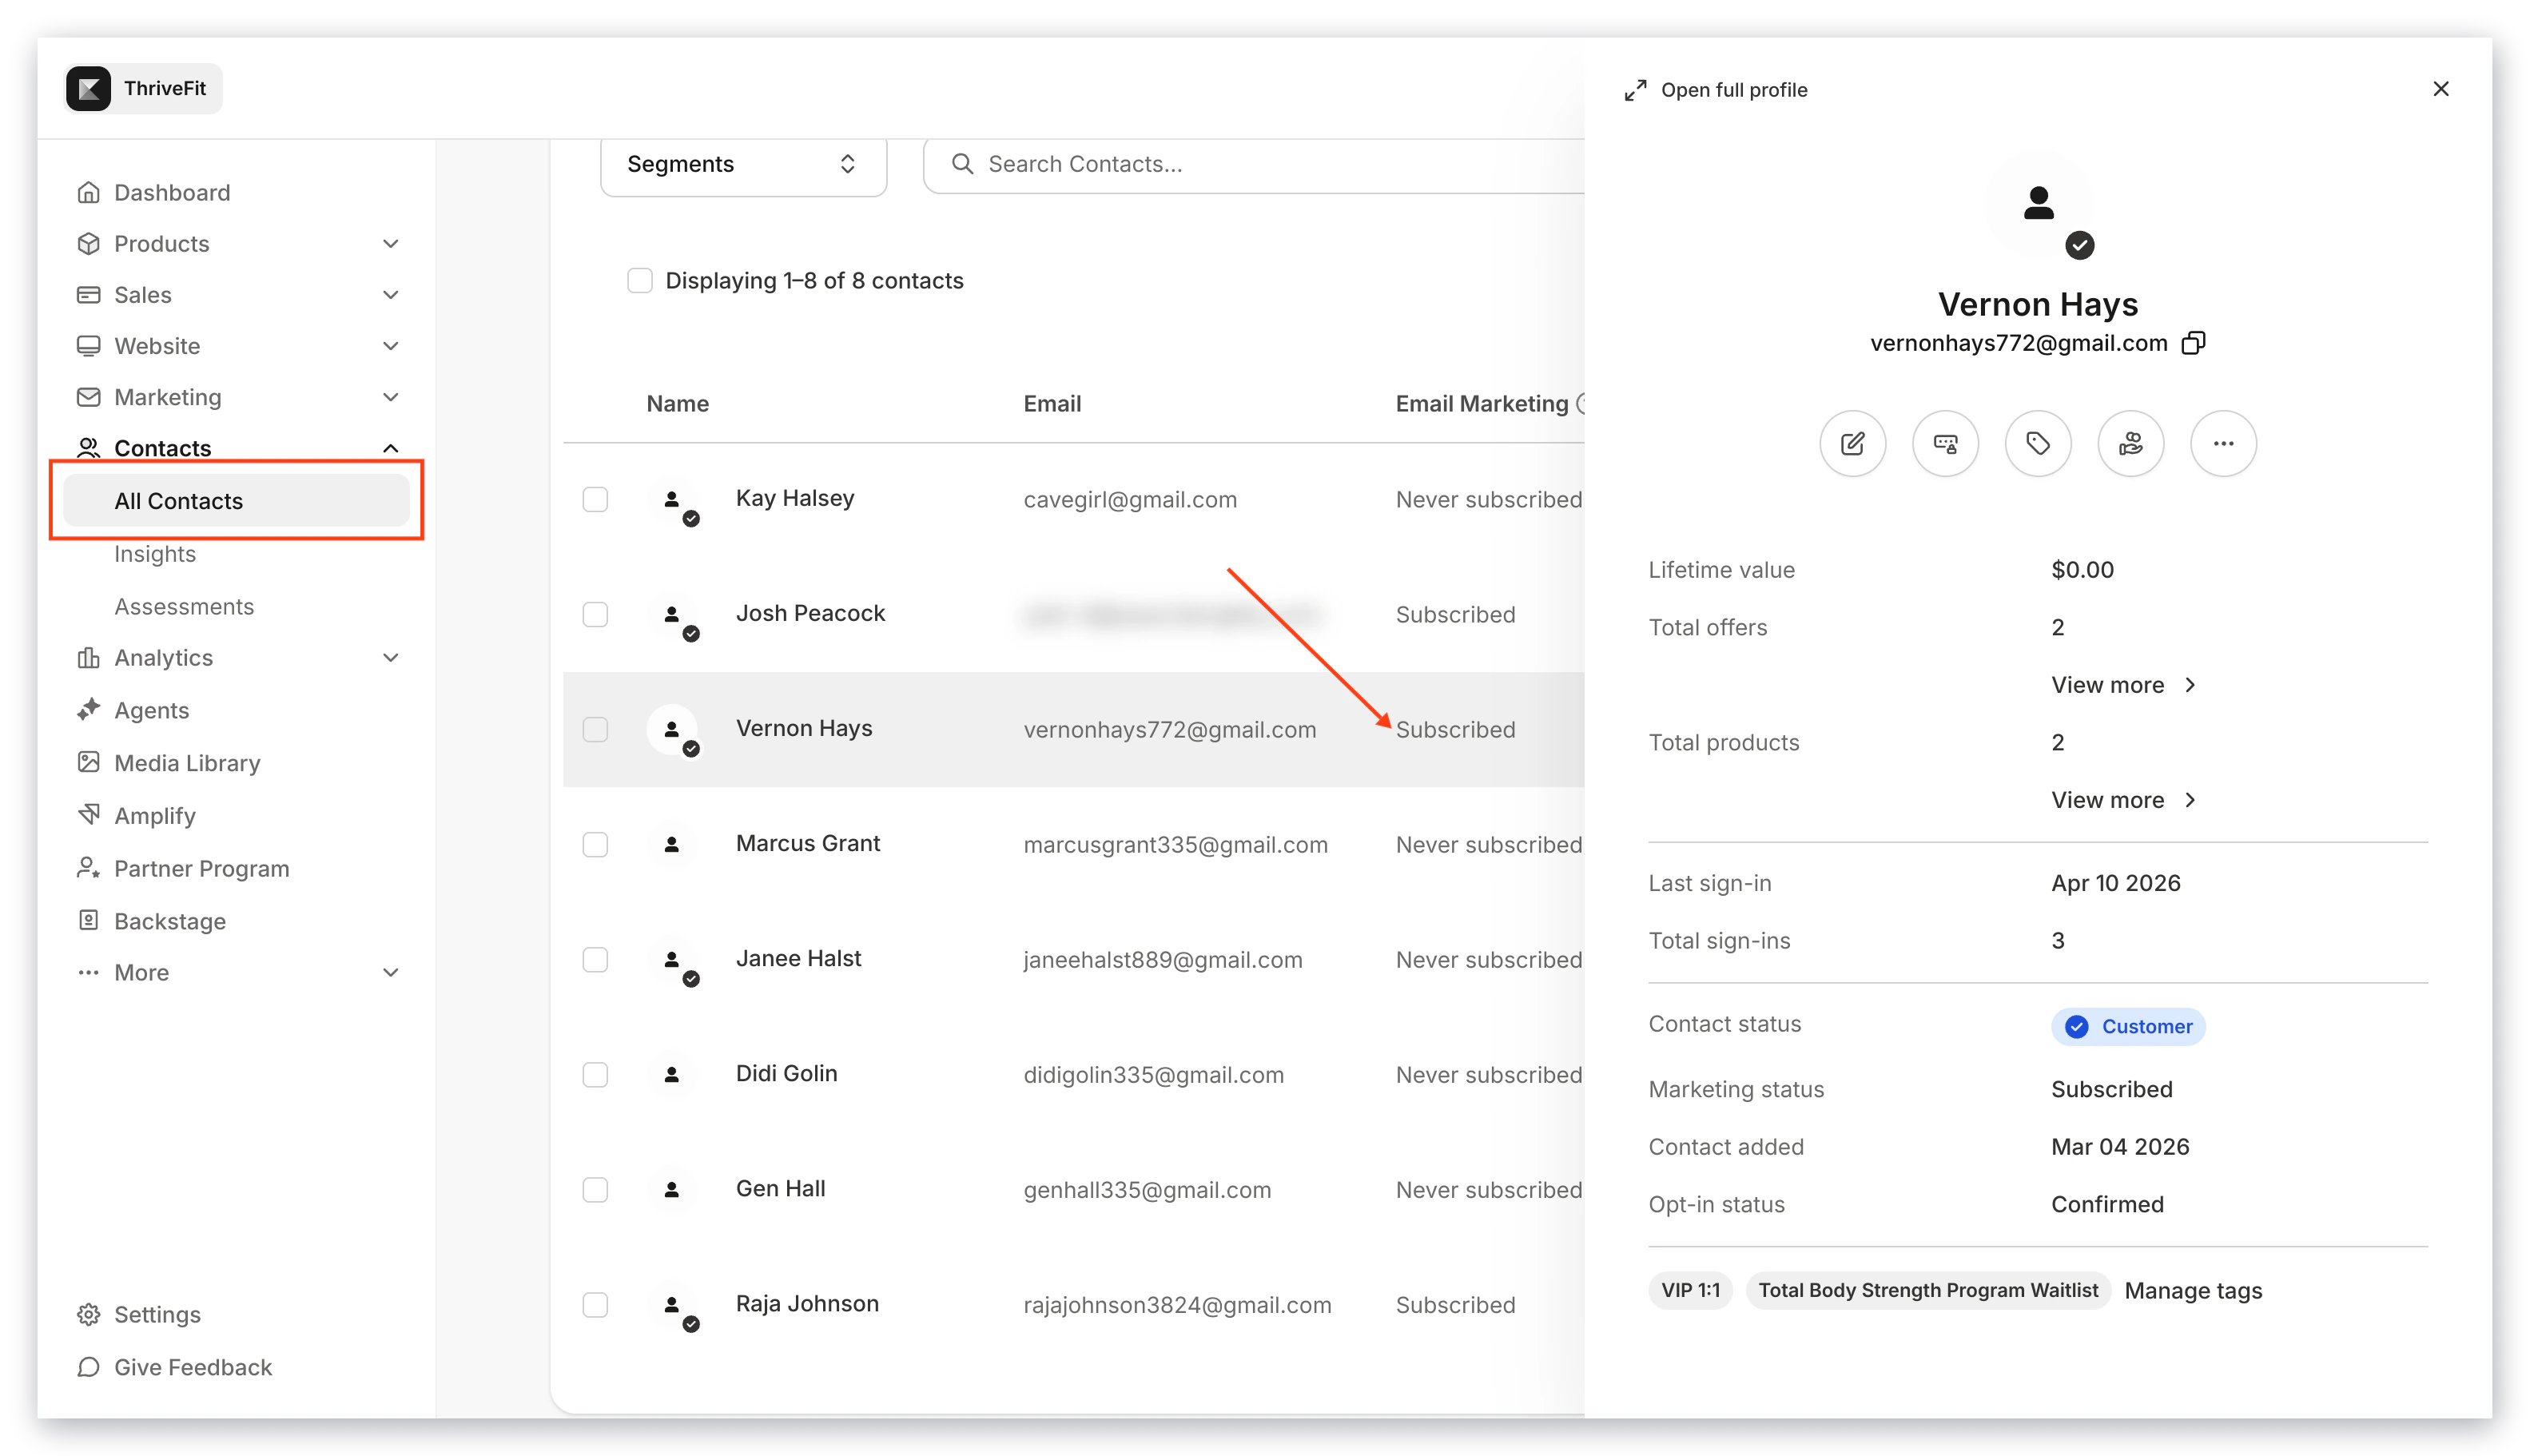Click the Agents sparkle icon
The width and height of the screenshot is (2530, 1456).
coord(89,709)
